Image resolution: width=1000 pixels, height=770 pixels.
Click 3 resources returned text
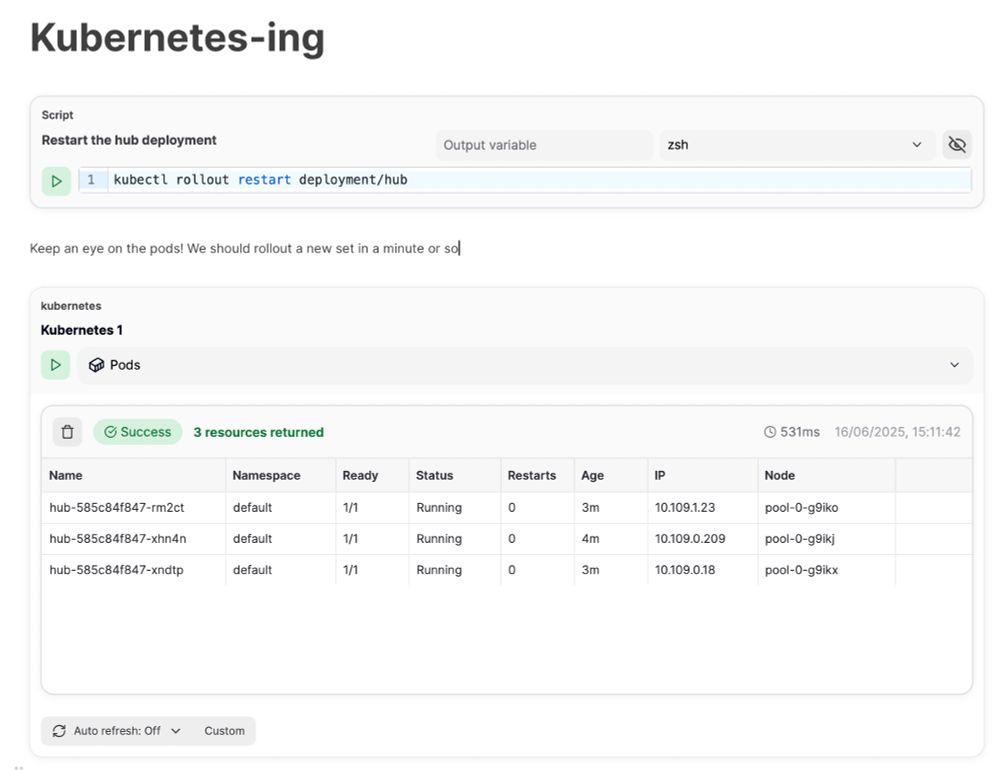coord(258,432)
